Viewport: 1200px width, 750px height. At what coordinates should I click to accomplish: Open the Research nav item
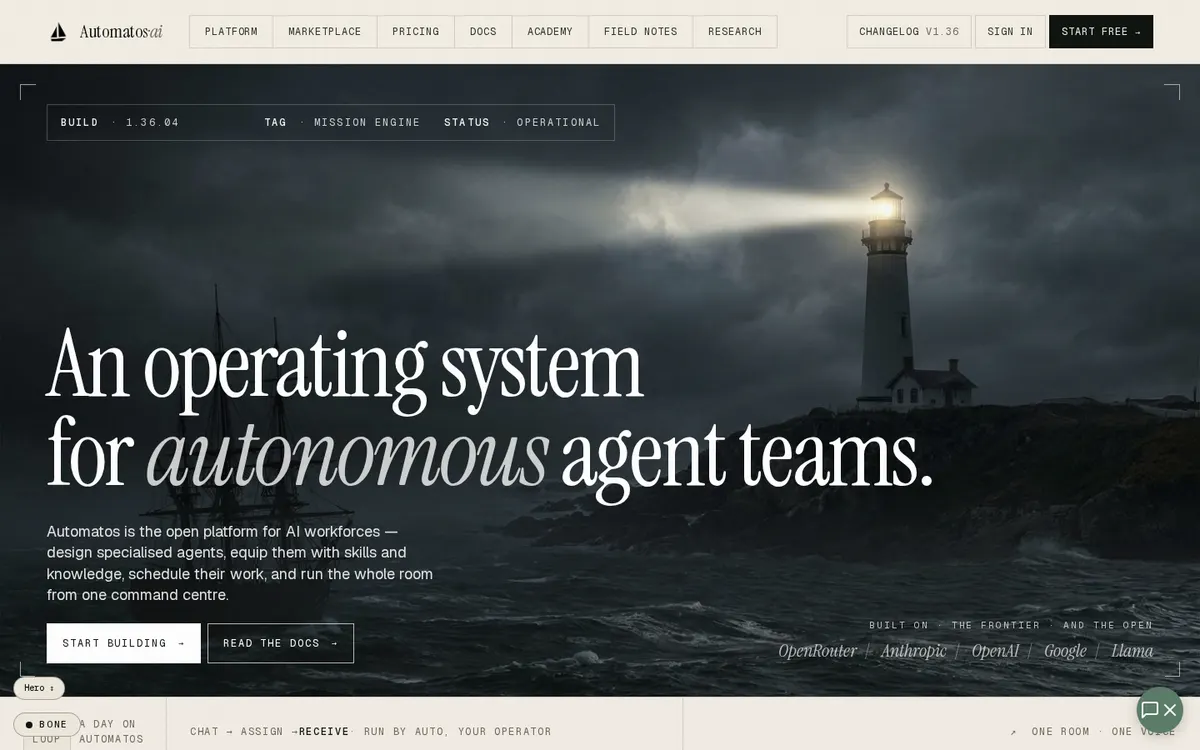tap(735, 32)
